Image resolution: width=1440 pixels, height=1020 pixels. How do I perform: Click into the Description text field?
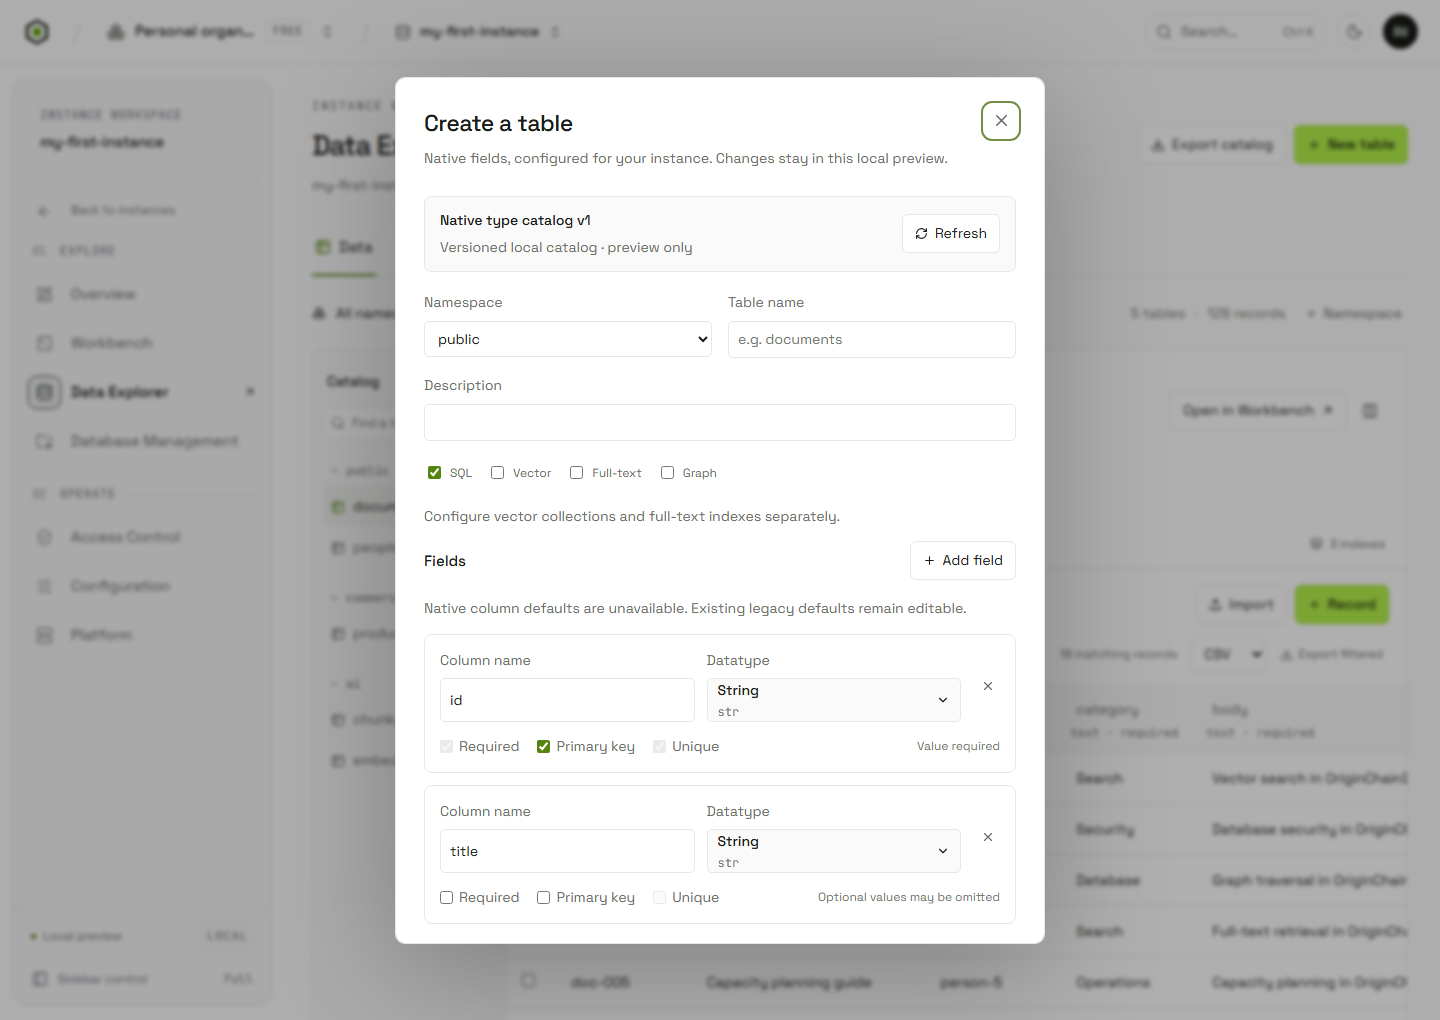pos(719,422)
